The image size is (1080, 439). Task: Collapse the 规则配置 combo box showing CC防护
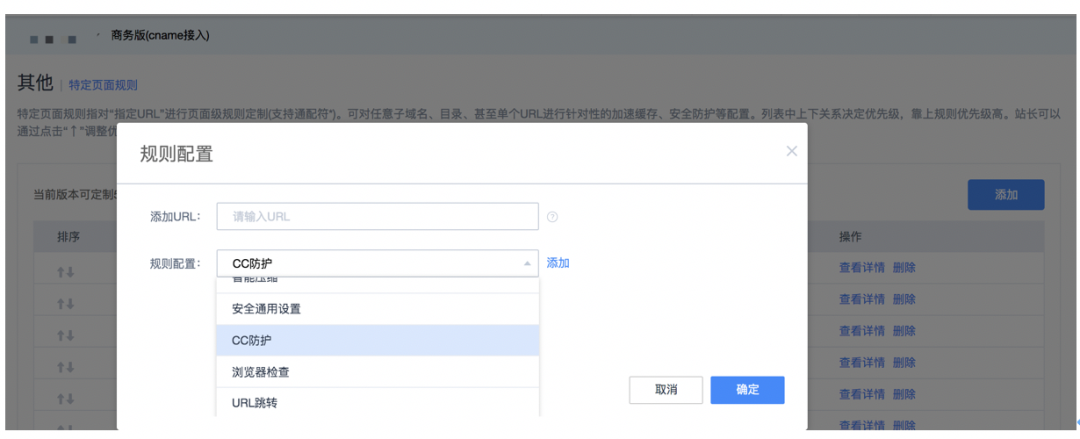(526, 263)
